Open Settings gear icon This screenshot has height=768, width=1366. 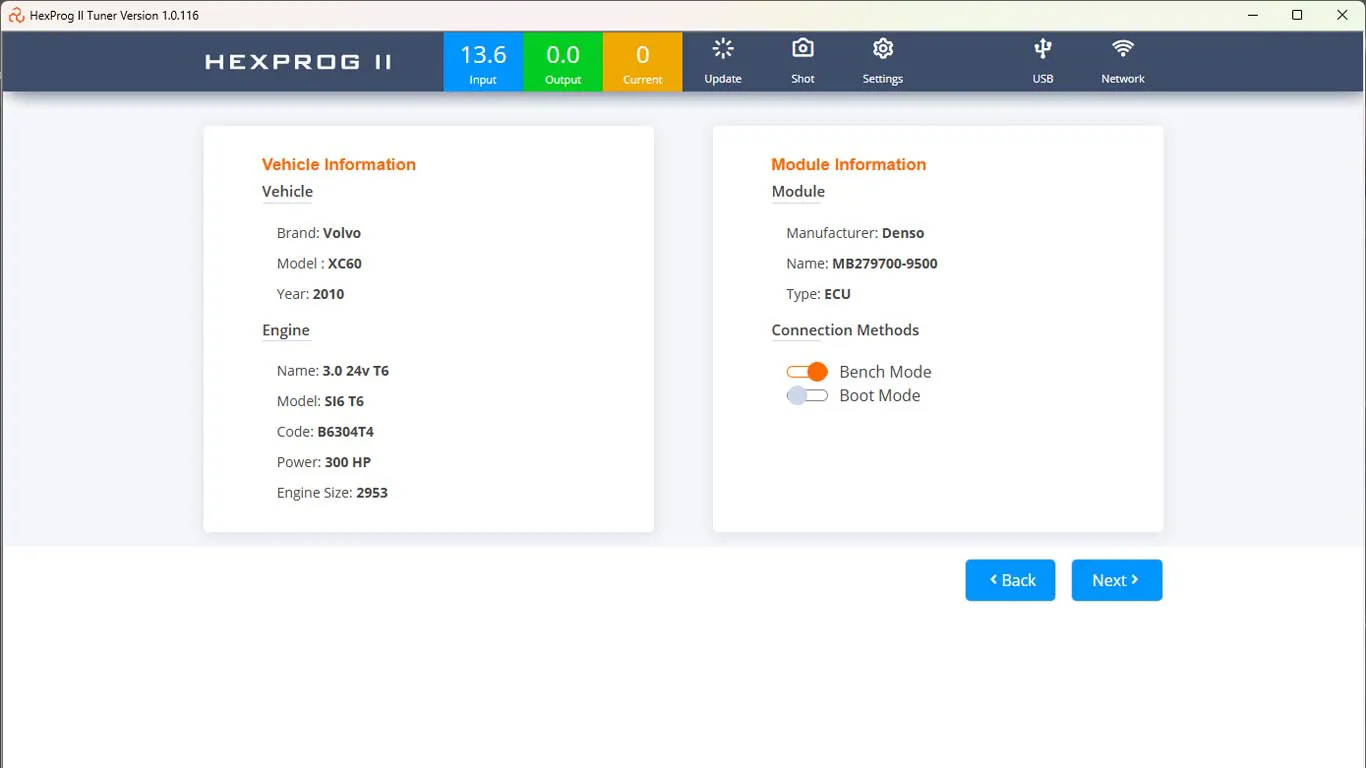[883, 49]
